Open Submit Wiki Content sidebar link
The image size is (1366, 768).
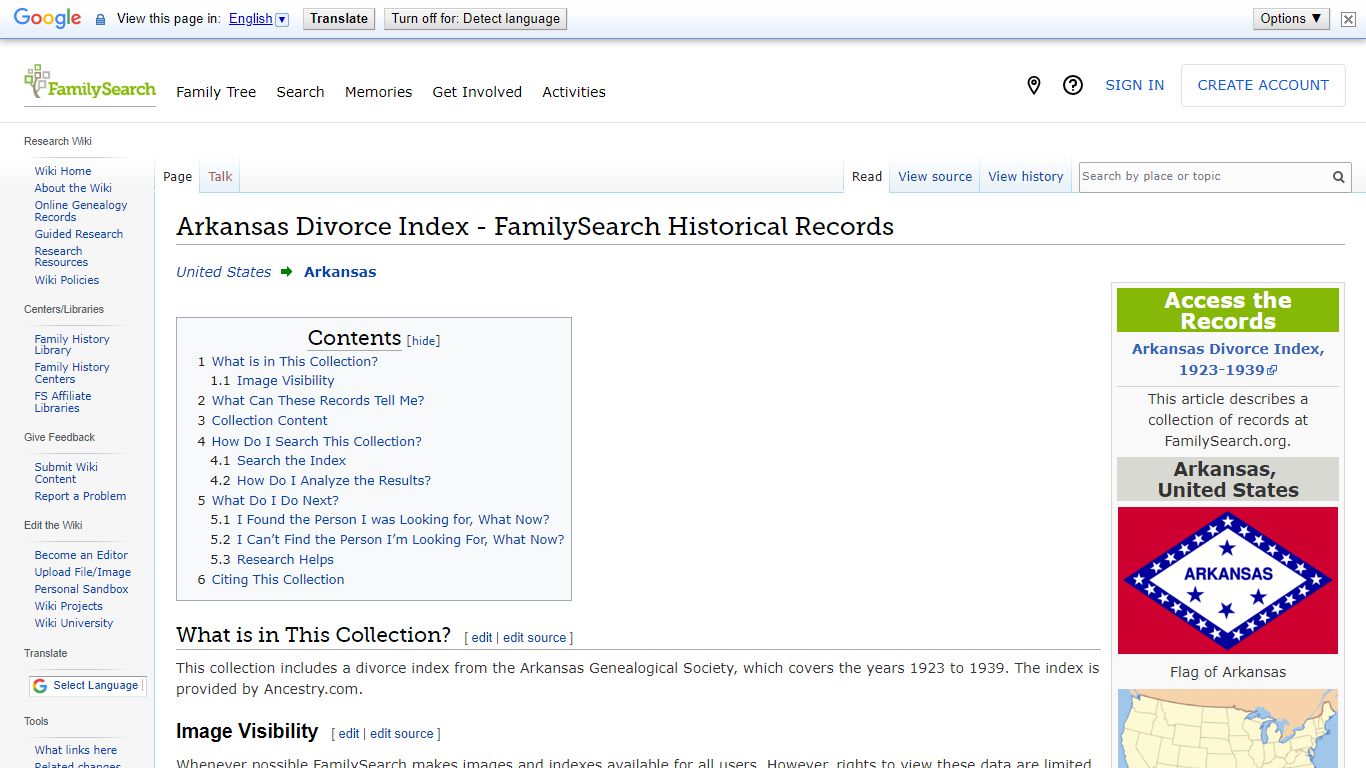[x=66, y=473]
